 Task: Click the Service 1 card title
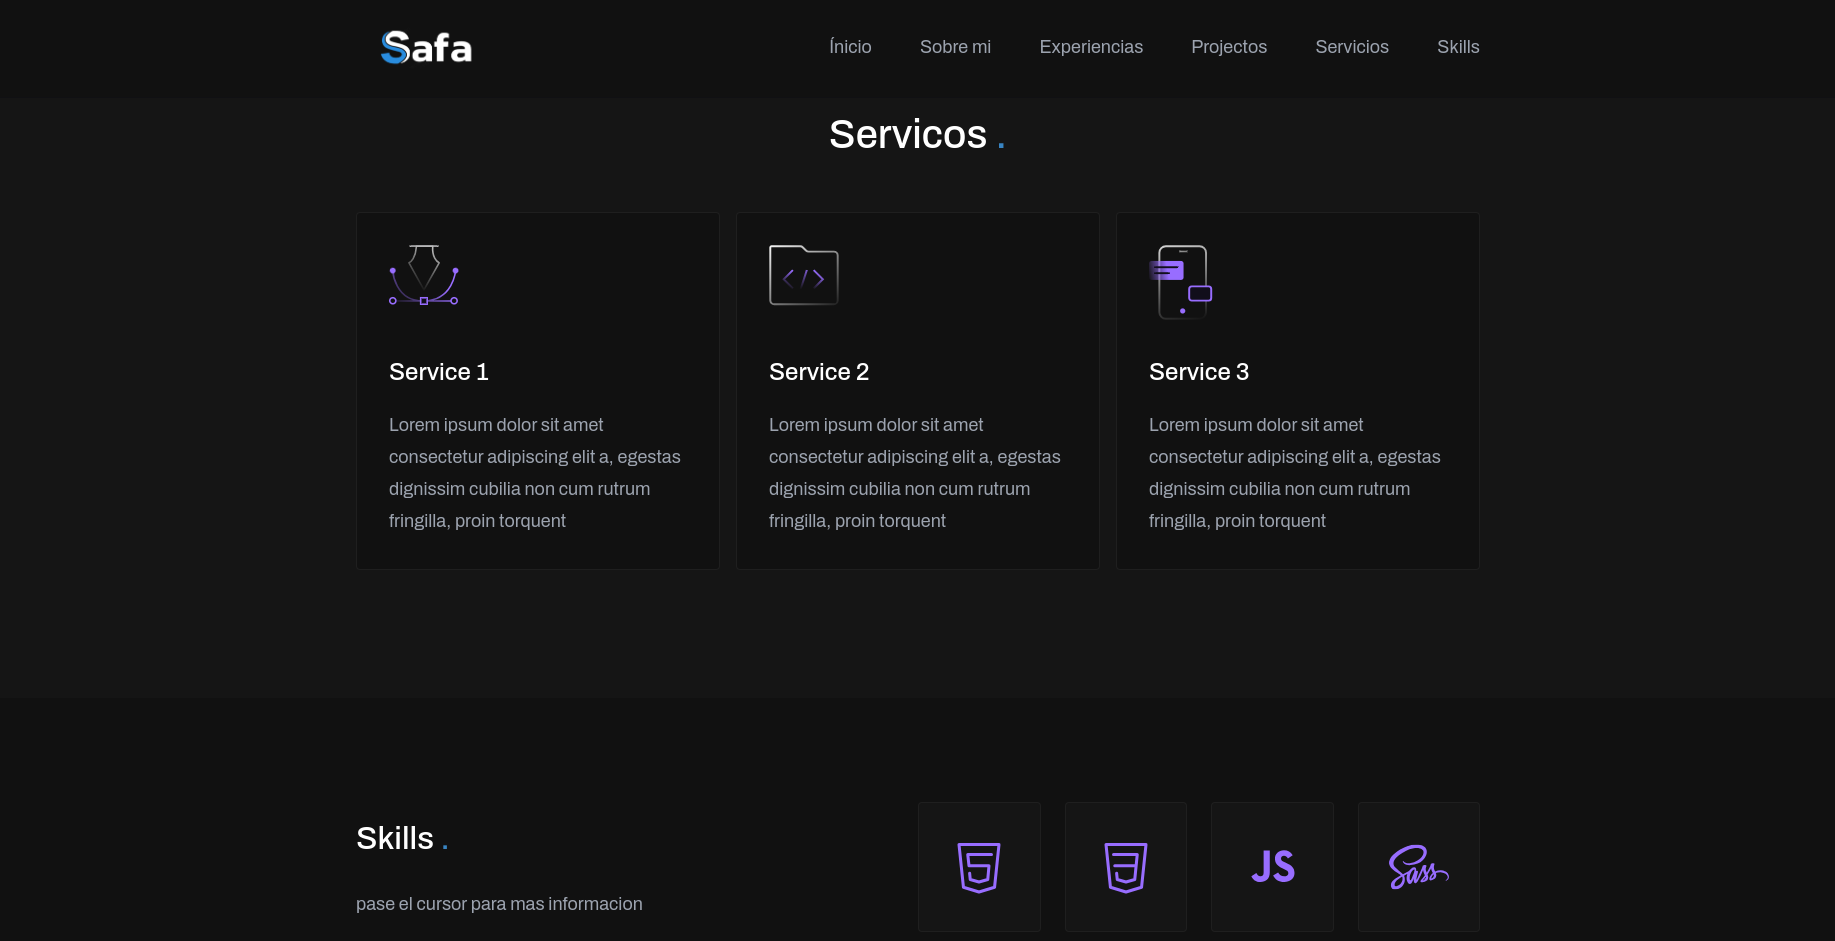(439, 372)
